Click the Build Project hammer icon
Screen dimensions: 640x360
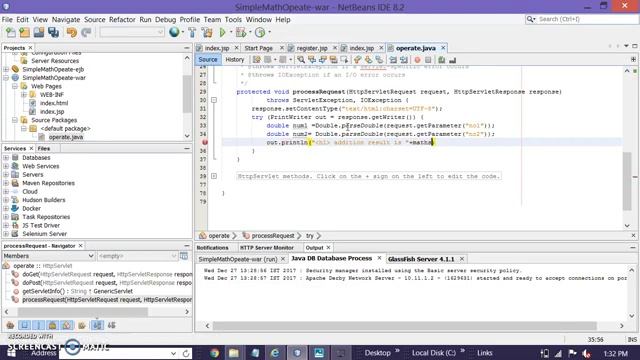(x=192, y=32)
